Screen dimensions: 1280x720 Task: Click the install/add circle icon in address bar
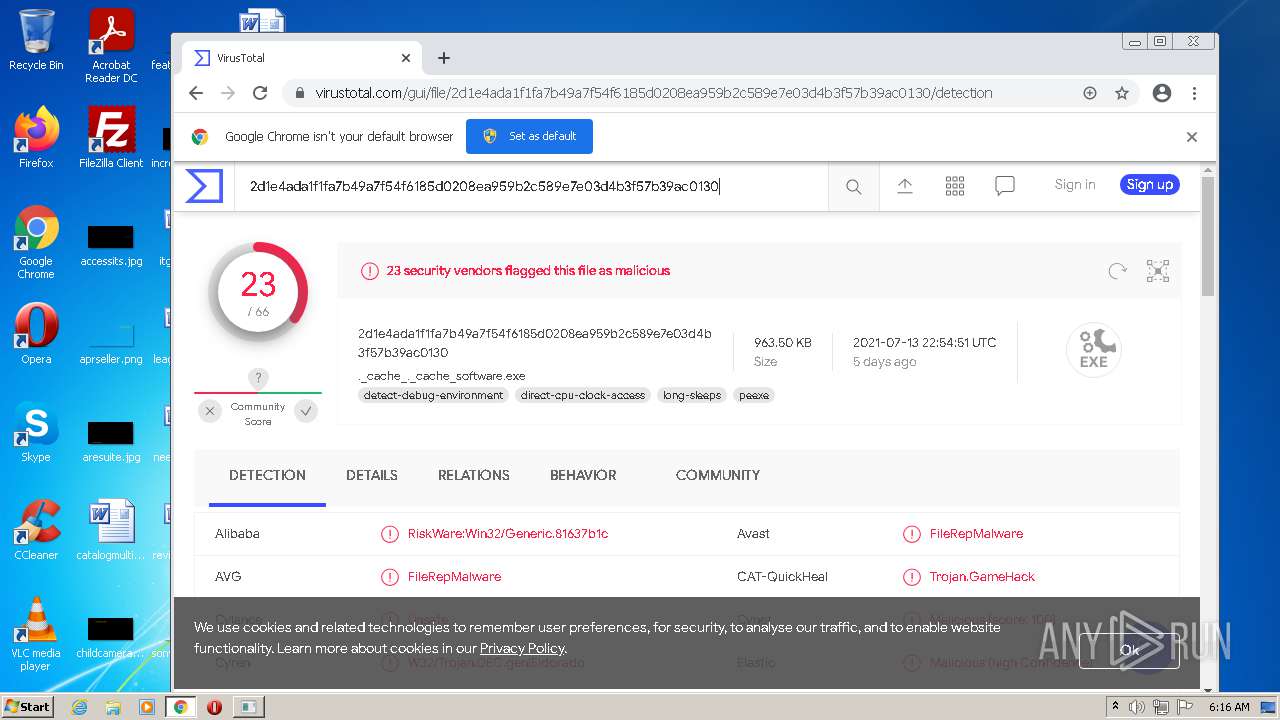pyautogui.click(x=1090, y=93)
